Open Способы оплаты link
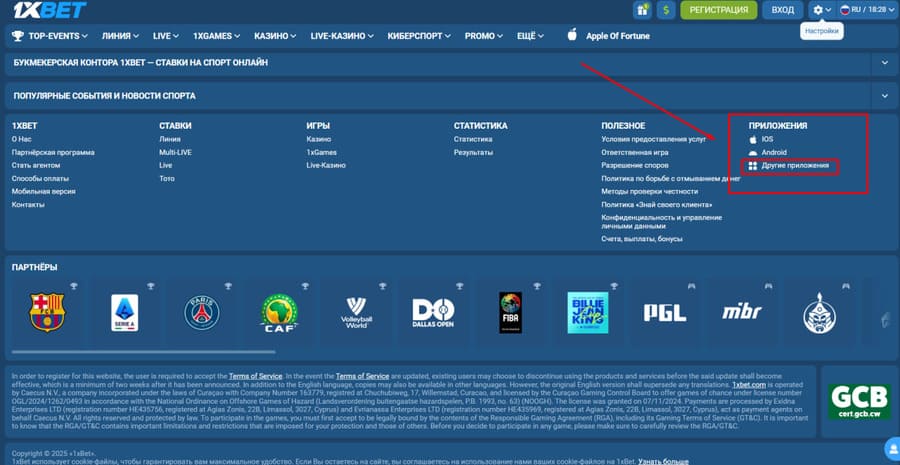900x465 pixels. click(x=41, y=179)
